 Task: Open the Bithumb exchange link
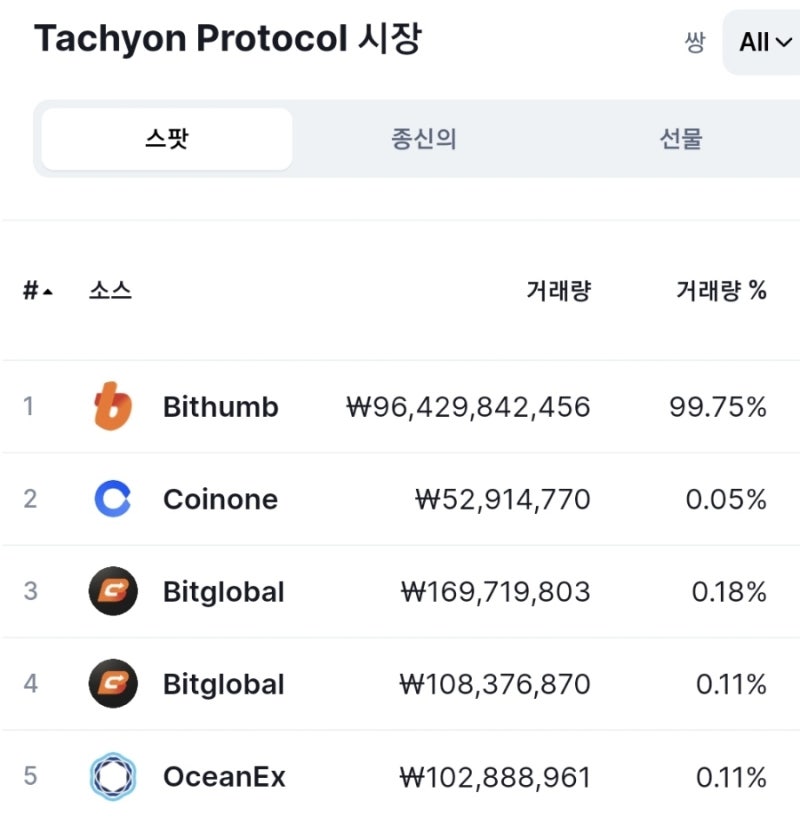(220, 406)
